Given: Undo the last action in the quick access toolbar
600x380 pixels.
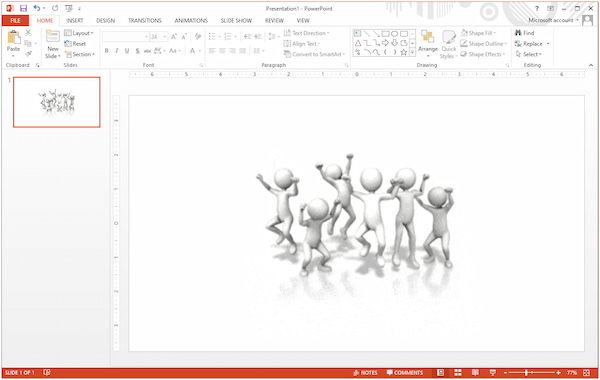Looking at the screenshot, I should tap(37, 8).
